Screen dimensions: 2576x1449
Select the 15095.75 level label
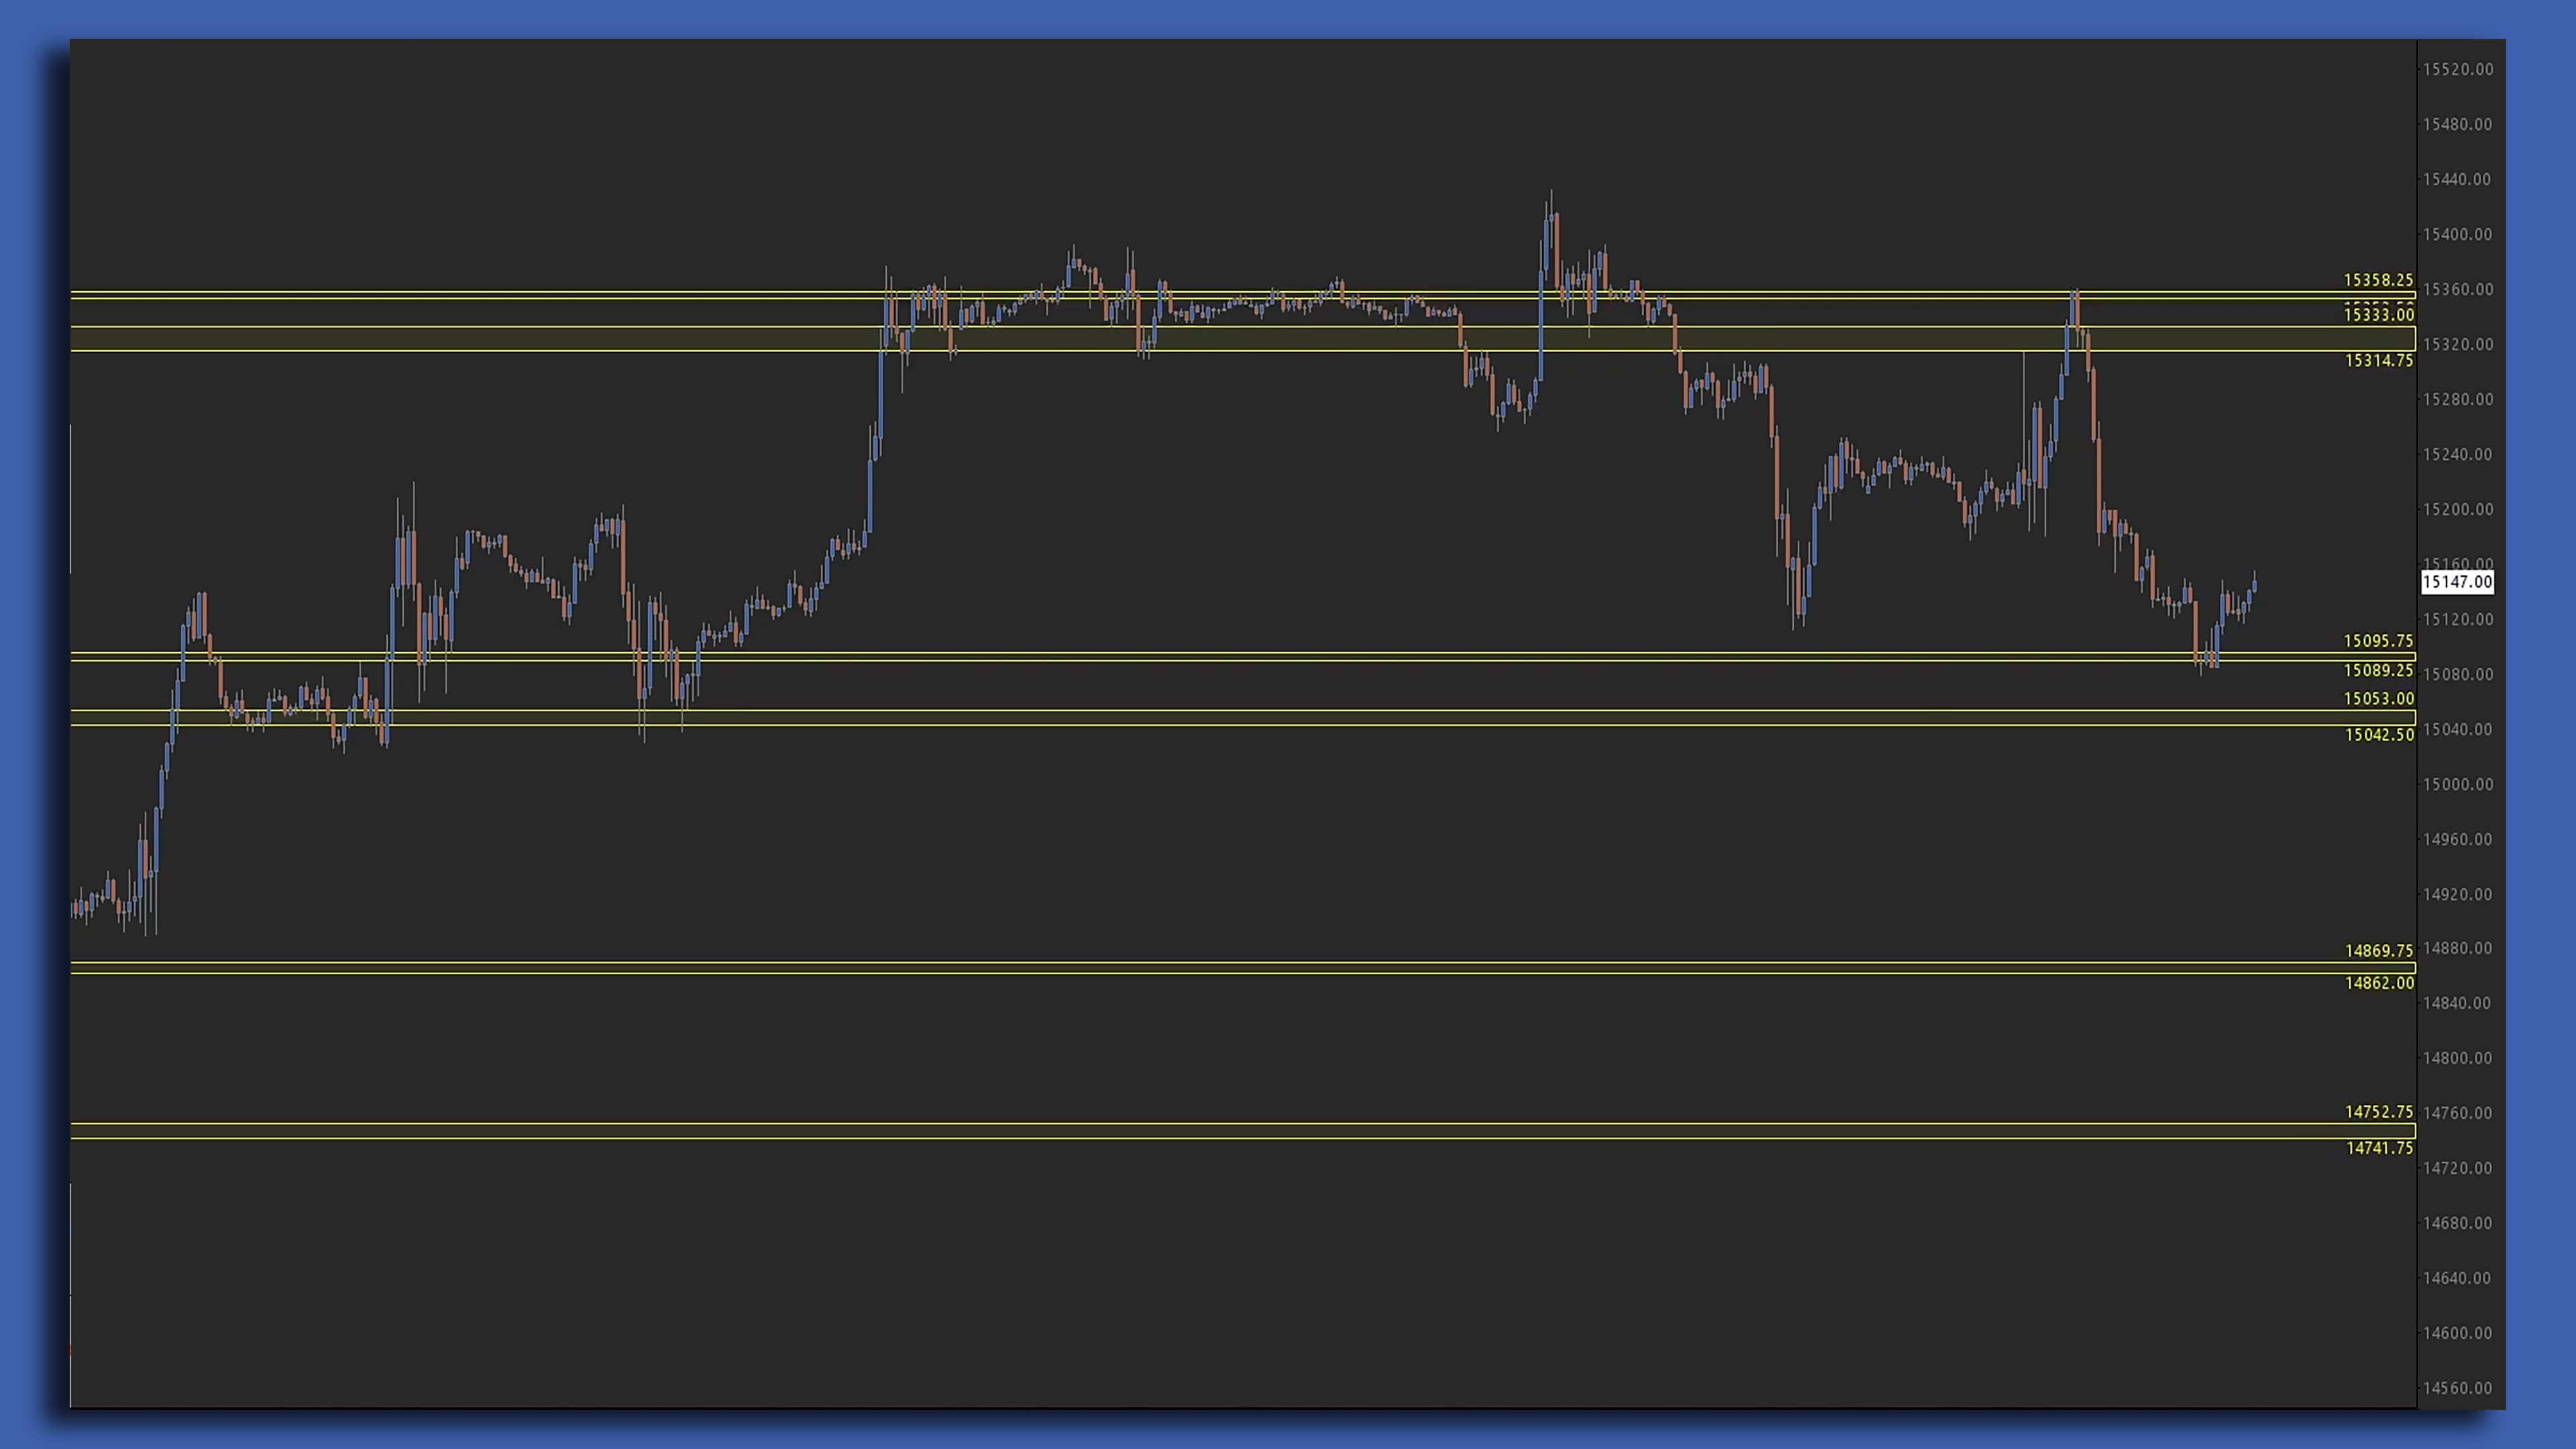coord(2378,641)
